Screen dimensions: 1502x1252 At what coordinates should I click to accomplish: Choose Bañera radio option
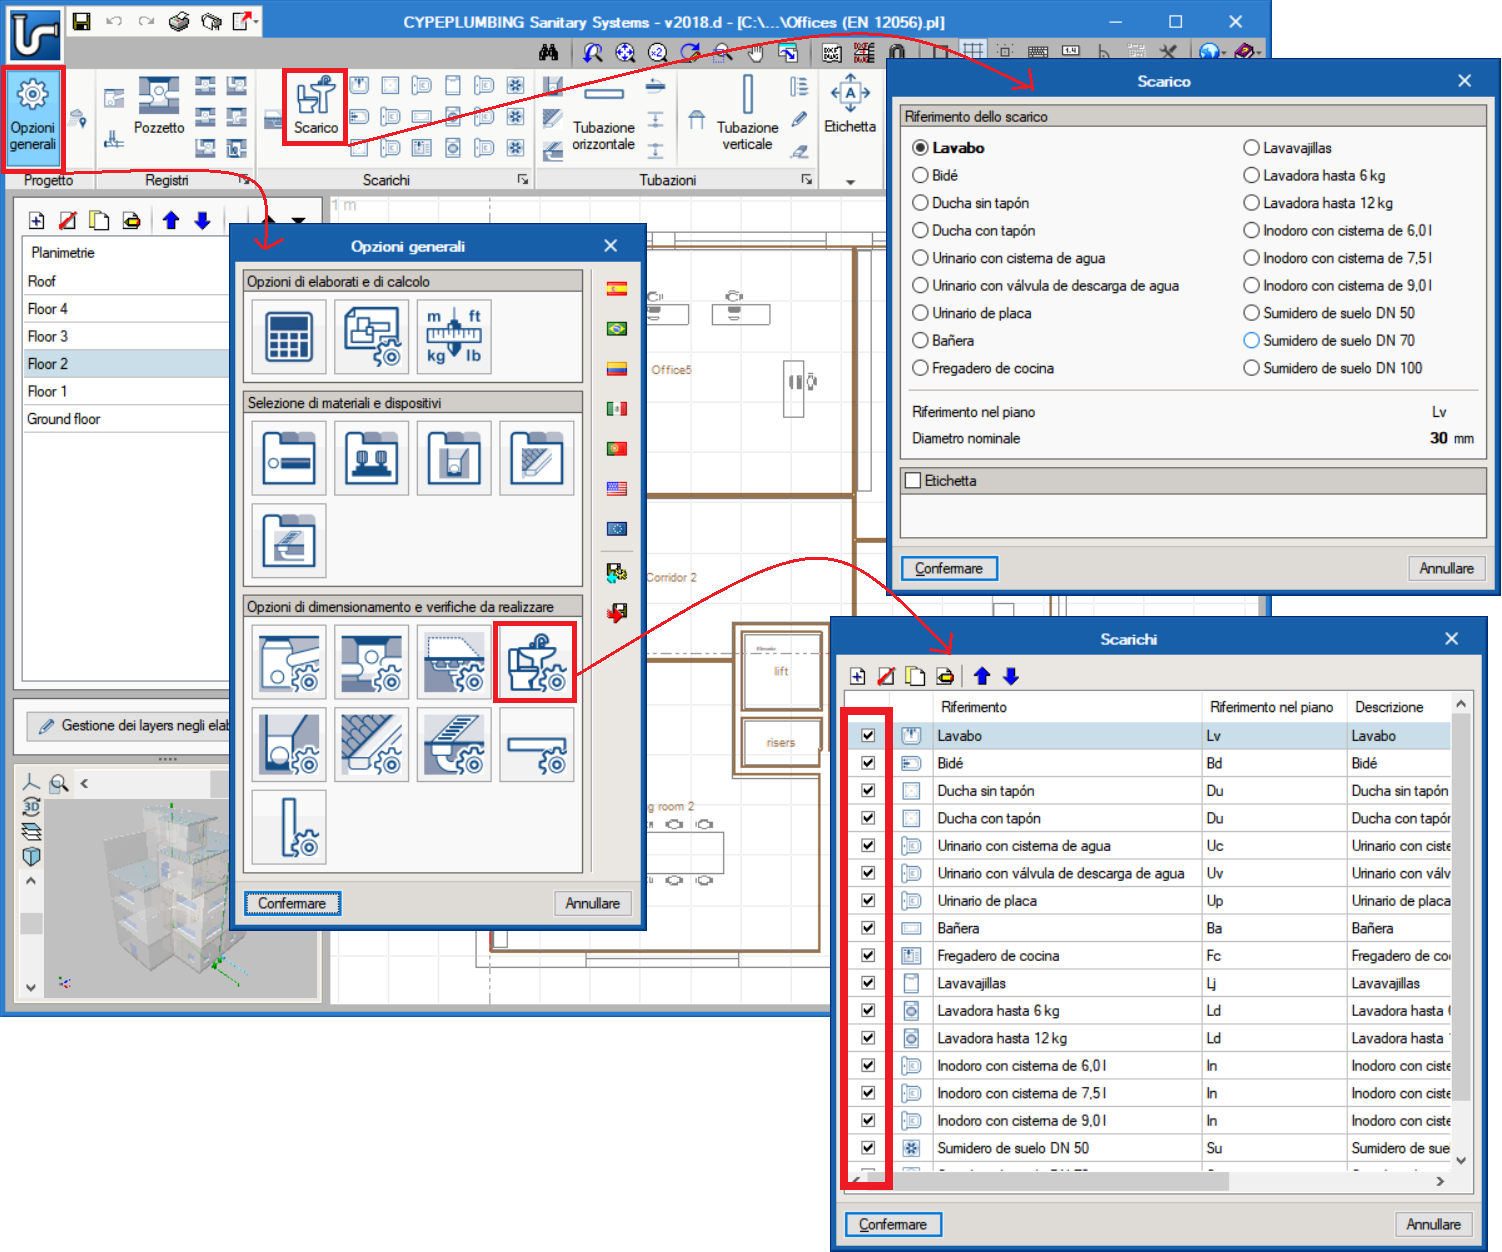click(x=920, y=341)
